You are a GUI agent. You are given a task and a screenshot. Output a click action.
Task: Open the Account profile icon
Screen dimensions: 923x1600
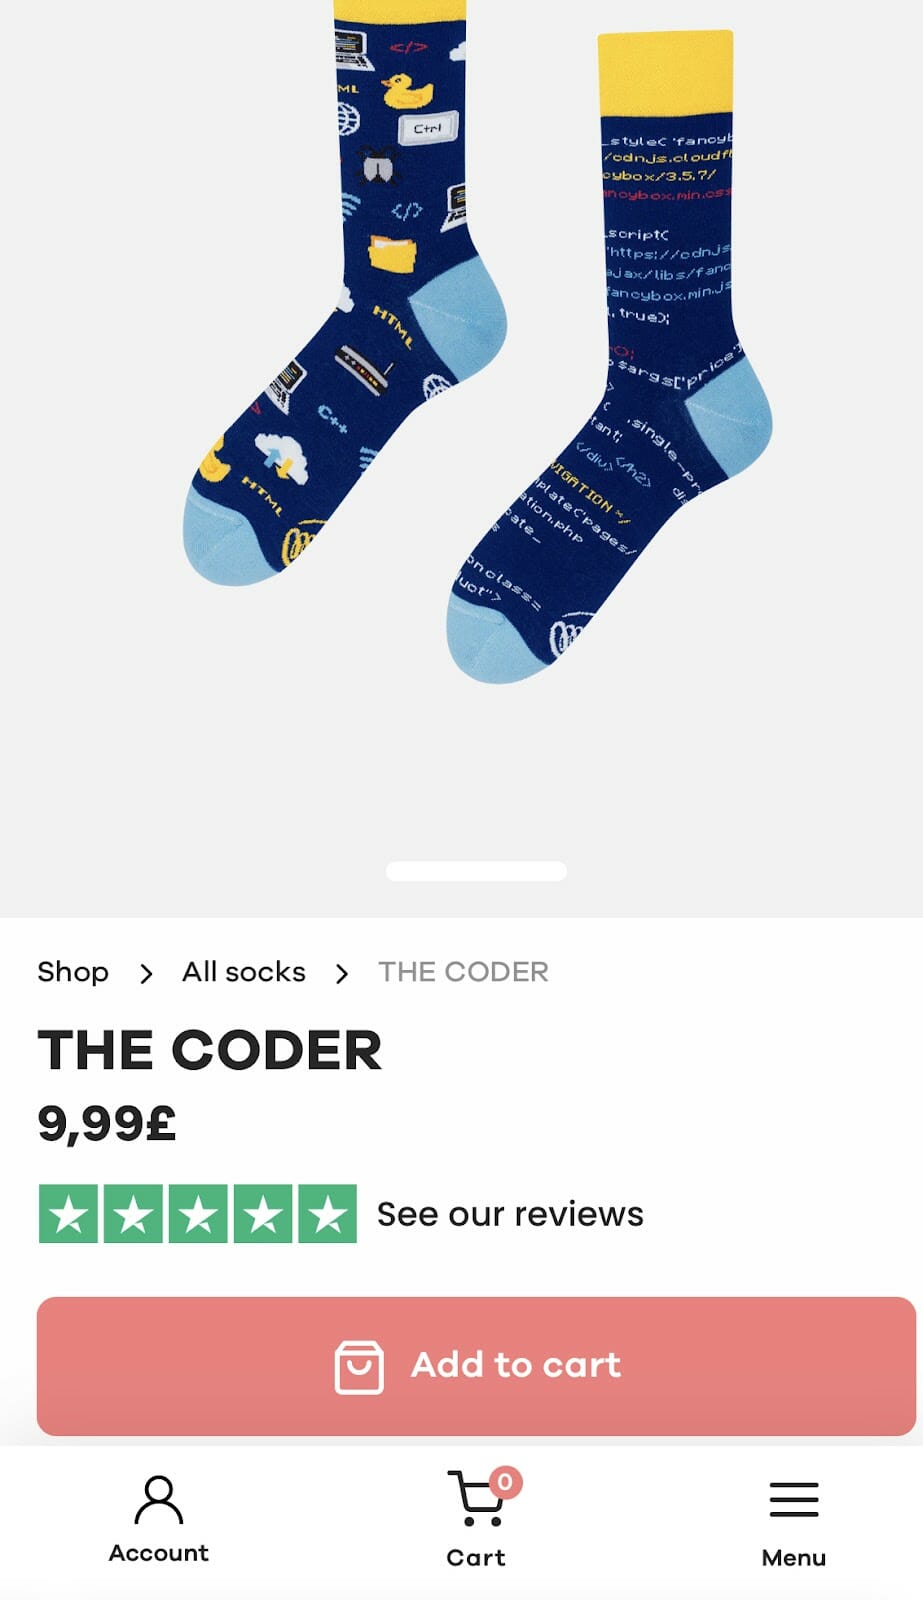point(158,1499)
